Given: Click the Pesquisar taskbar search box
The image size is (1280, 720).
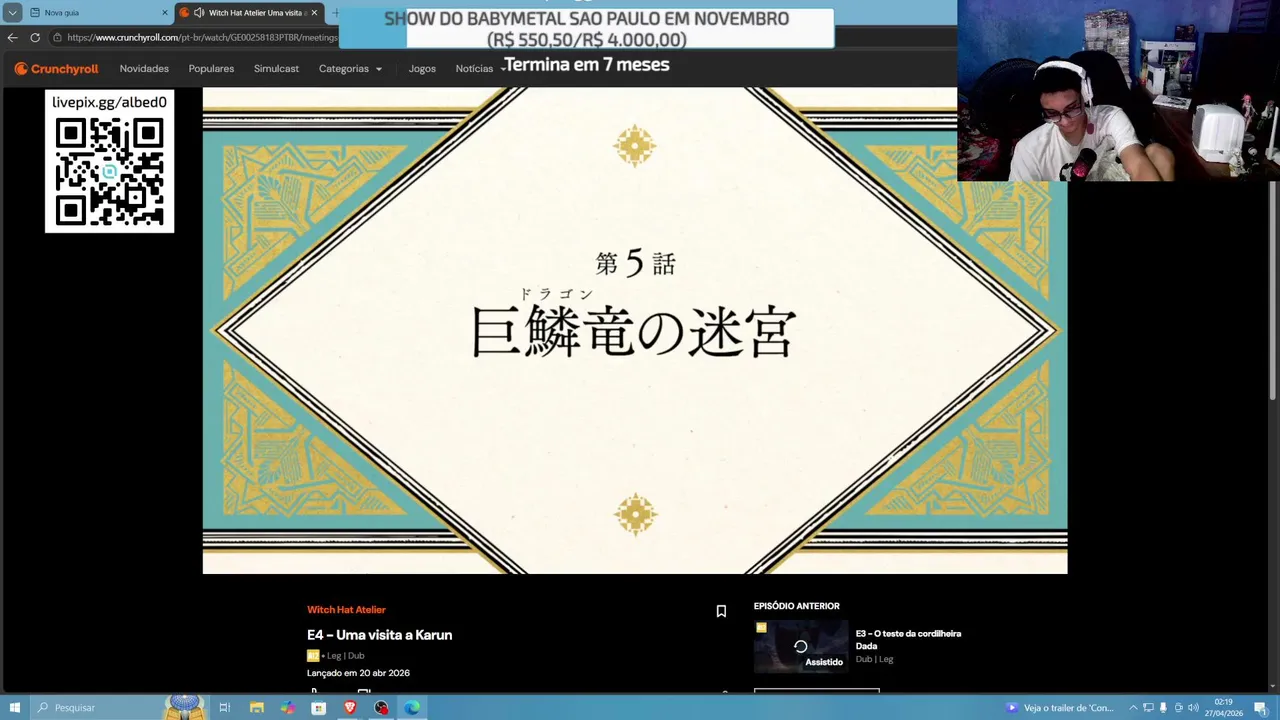Looking at the screenshot, I should coord(120,707).
